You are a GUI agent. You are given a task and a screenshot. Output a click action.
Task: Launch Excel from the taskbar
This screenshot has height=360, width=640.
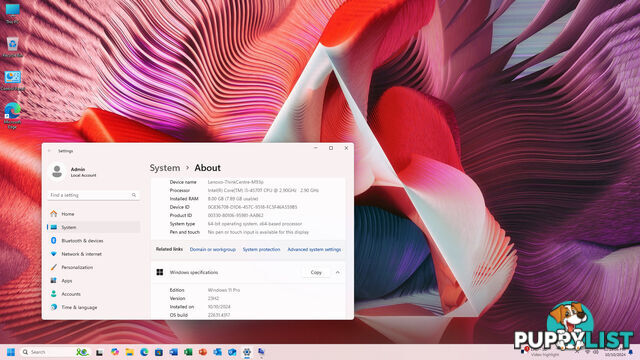188,352
